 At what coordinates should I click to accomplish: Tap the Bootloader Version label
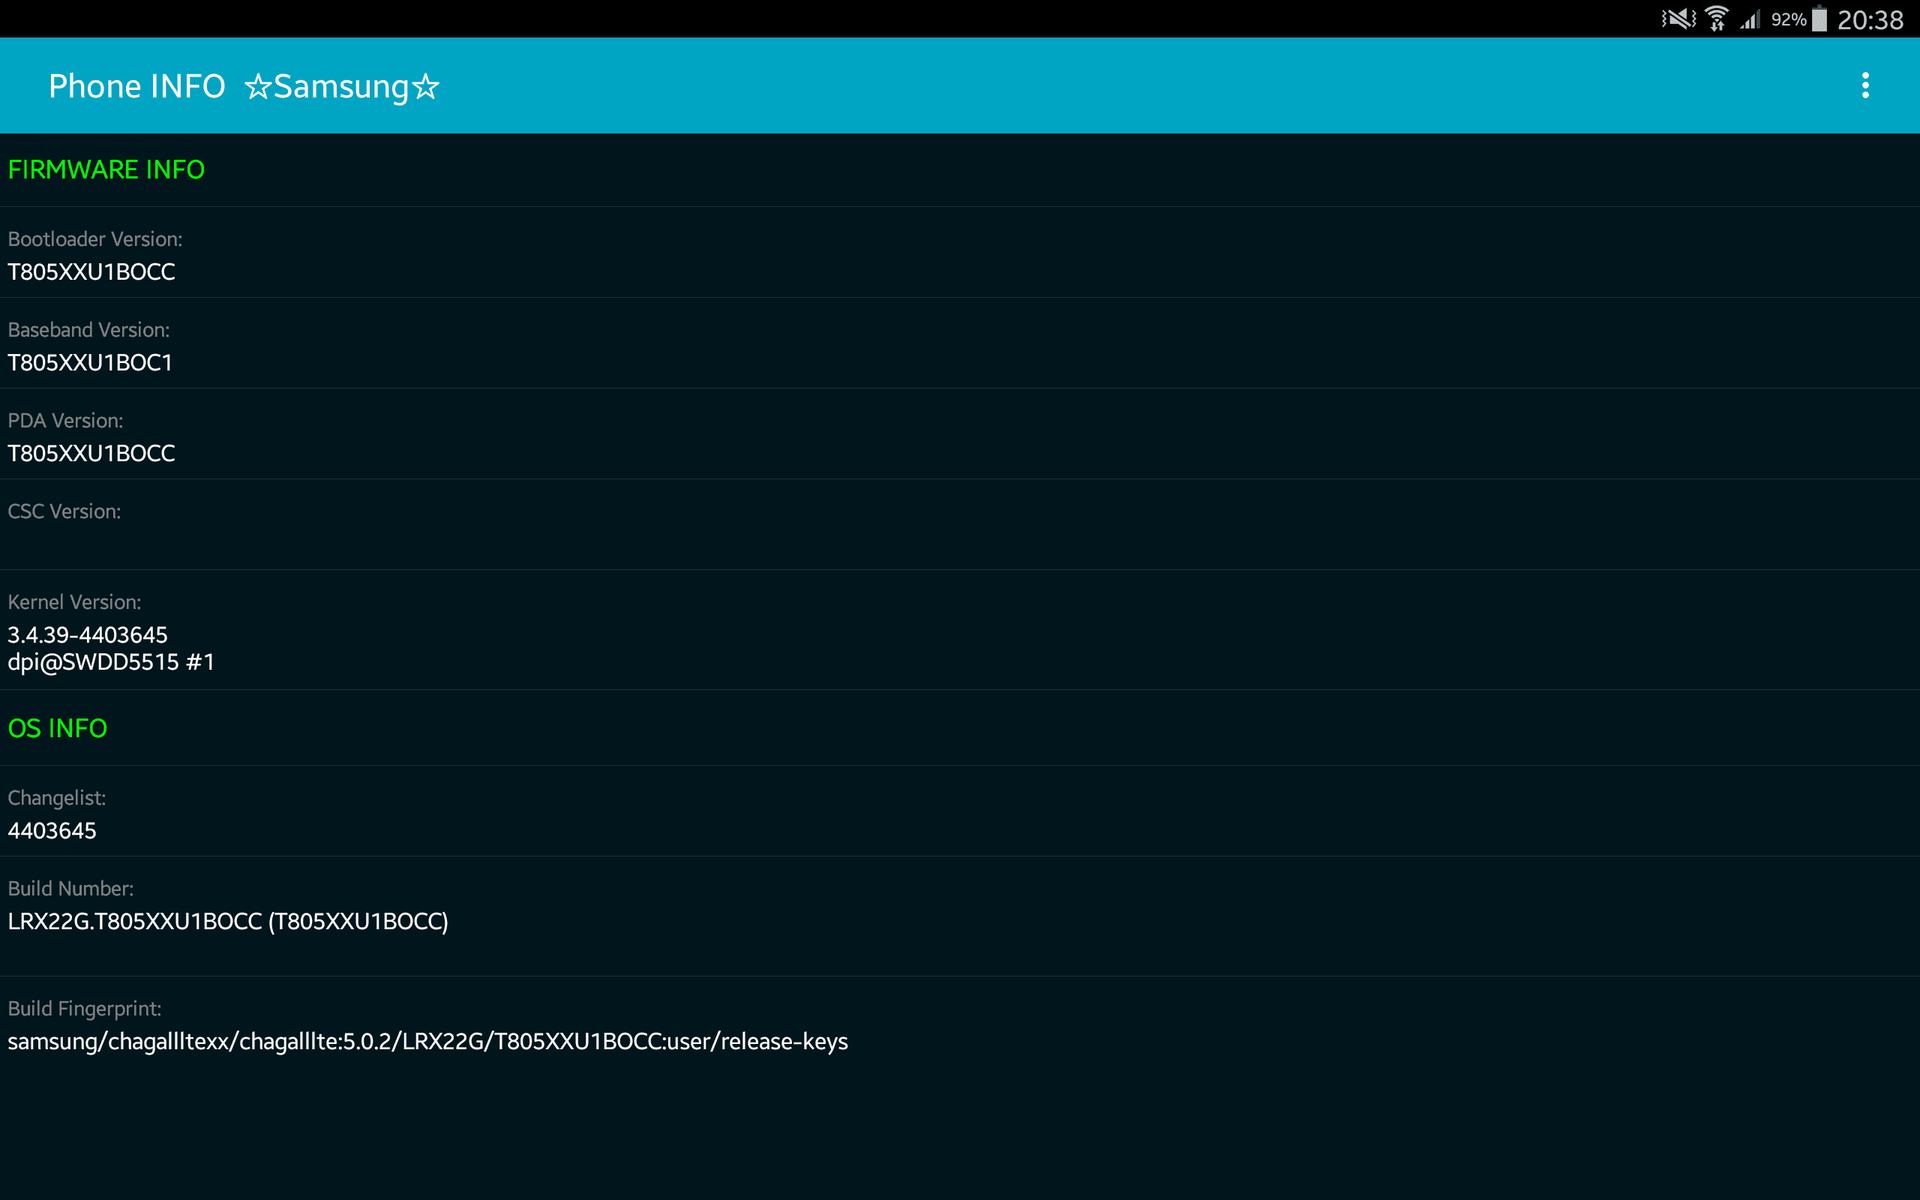[95, 239]
